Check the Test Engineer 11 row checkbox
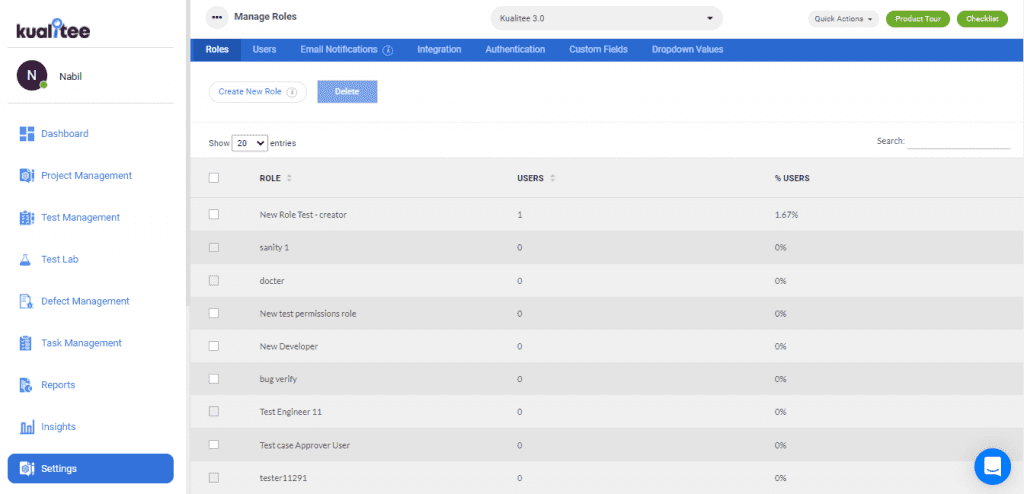Image resolution: width=1024 pixels, height=494 pixels. [214, 412]
